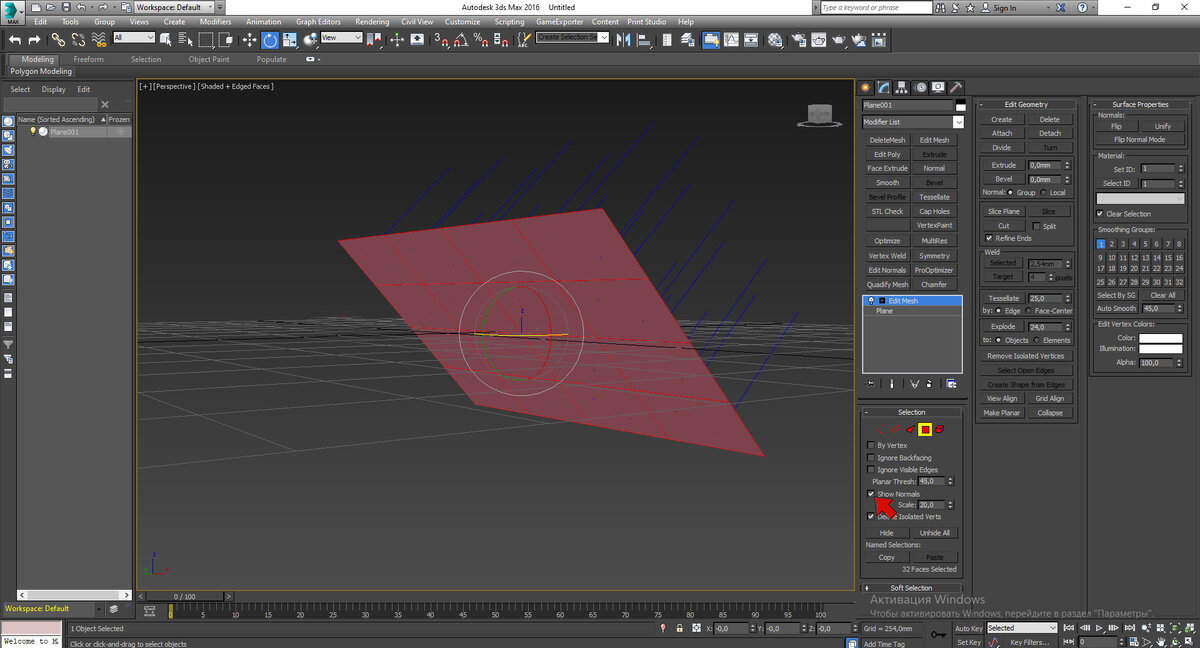Screen dimensions: 1200x648
Task: Enable Ignore Visible Edges checkbox
Action: point(871,469)
